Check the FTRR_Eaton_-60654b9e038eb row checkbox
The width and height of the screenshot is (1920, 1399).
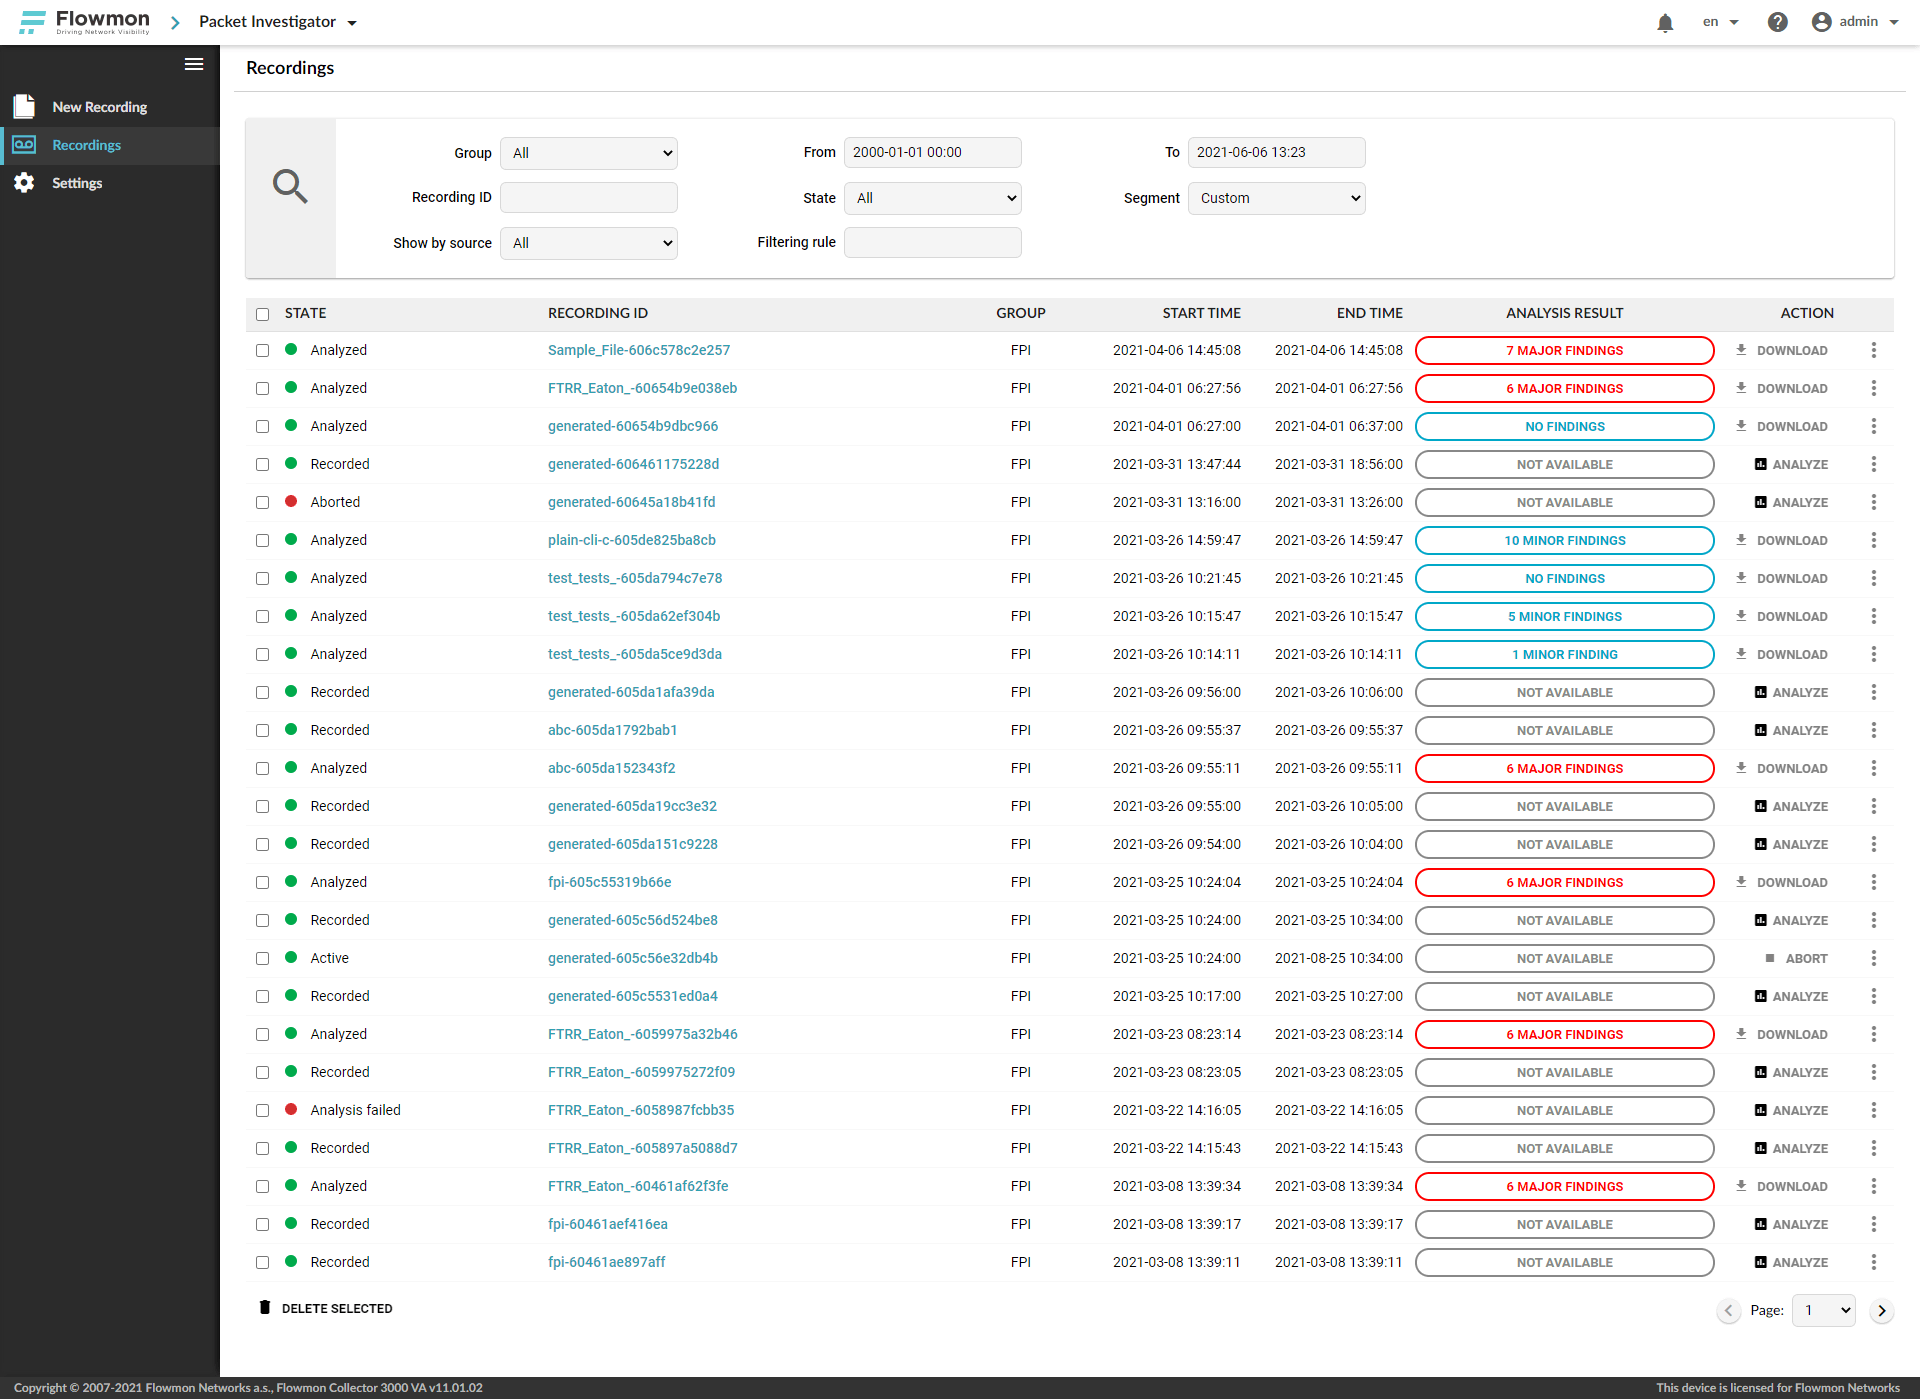[x=262, y=388]
